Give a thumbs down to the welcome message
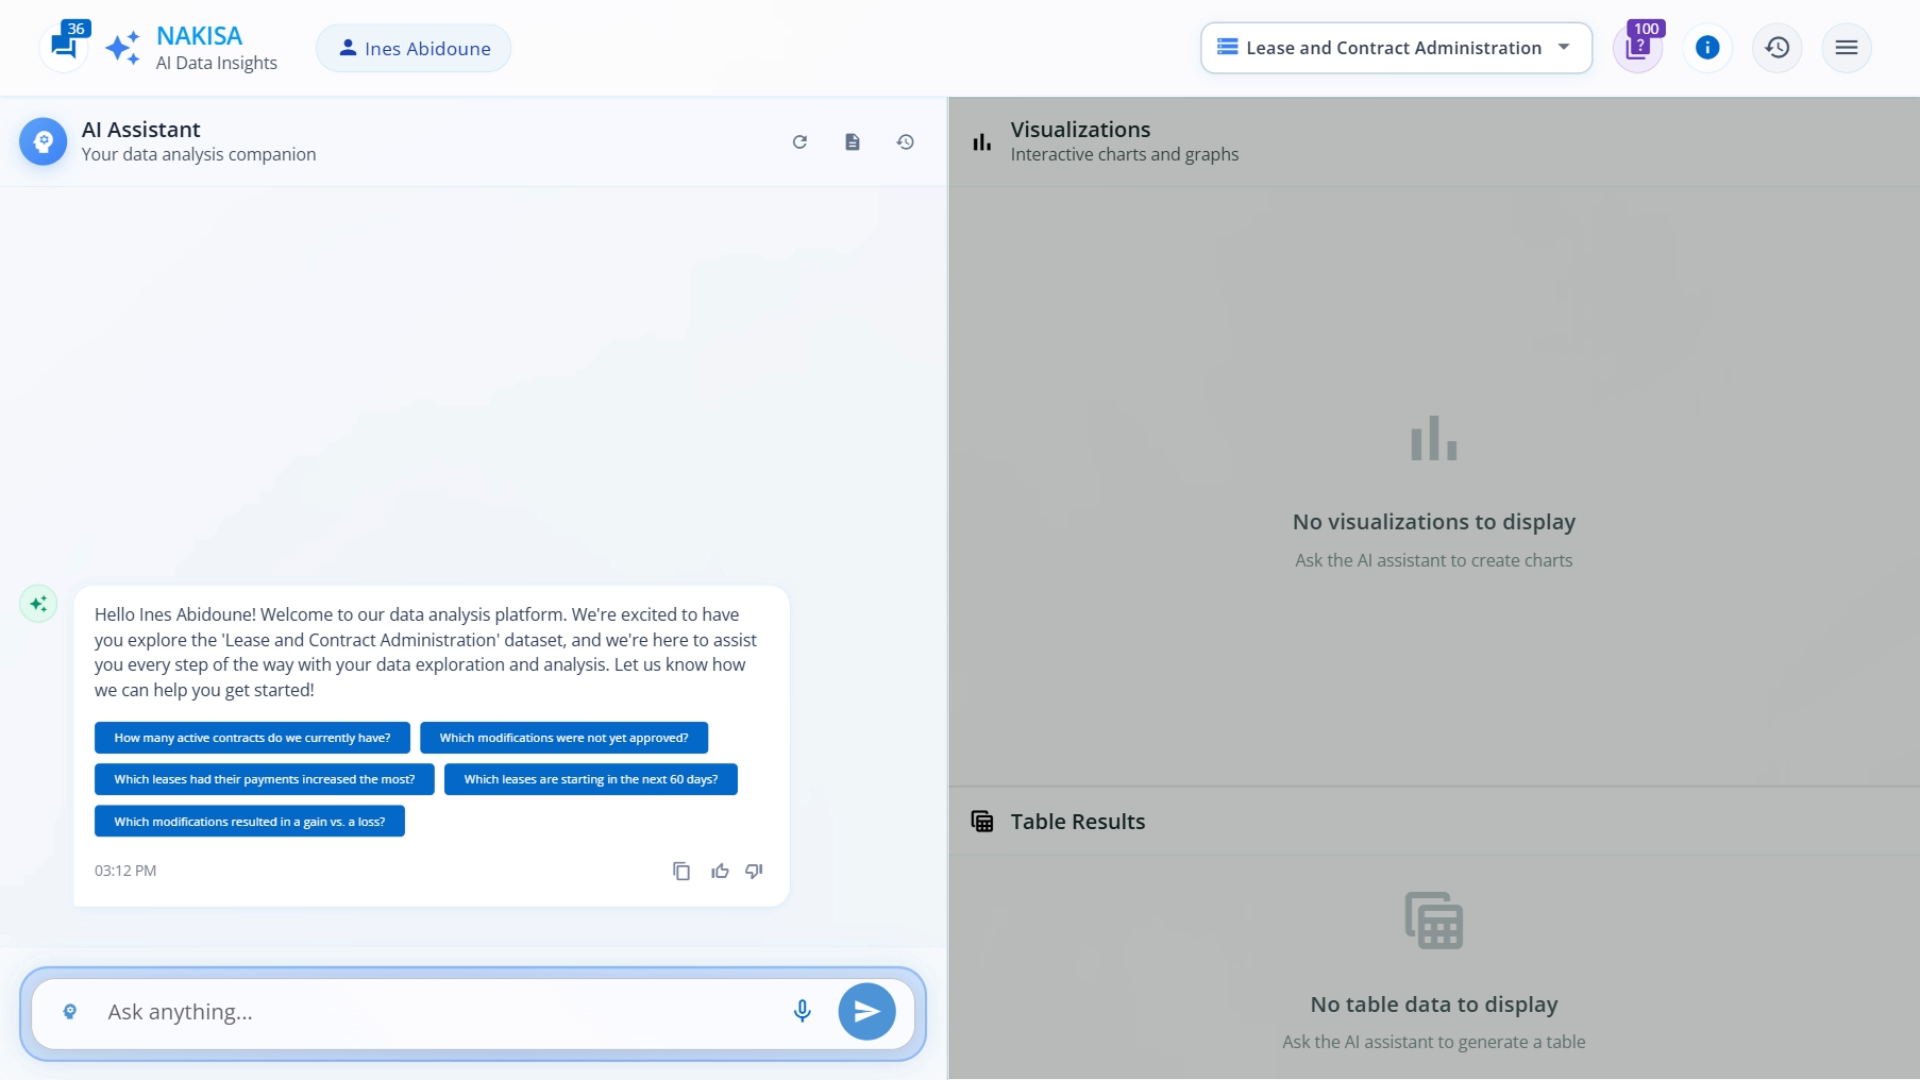Viewport: 1920px width, 1080px height. tap(754, 871)
